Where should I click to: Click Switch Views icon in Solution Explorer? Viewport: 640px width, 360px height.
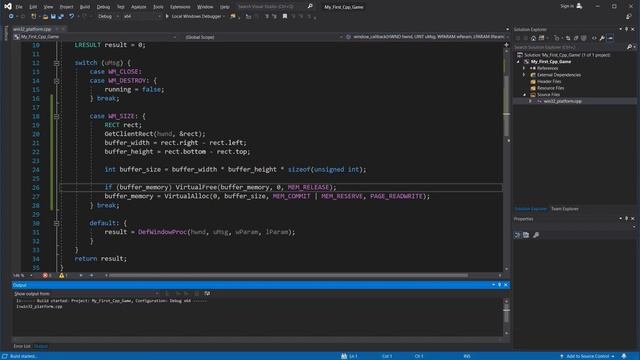542,38
